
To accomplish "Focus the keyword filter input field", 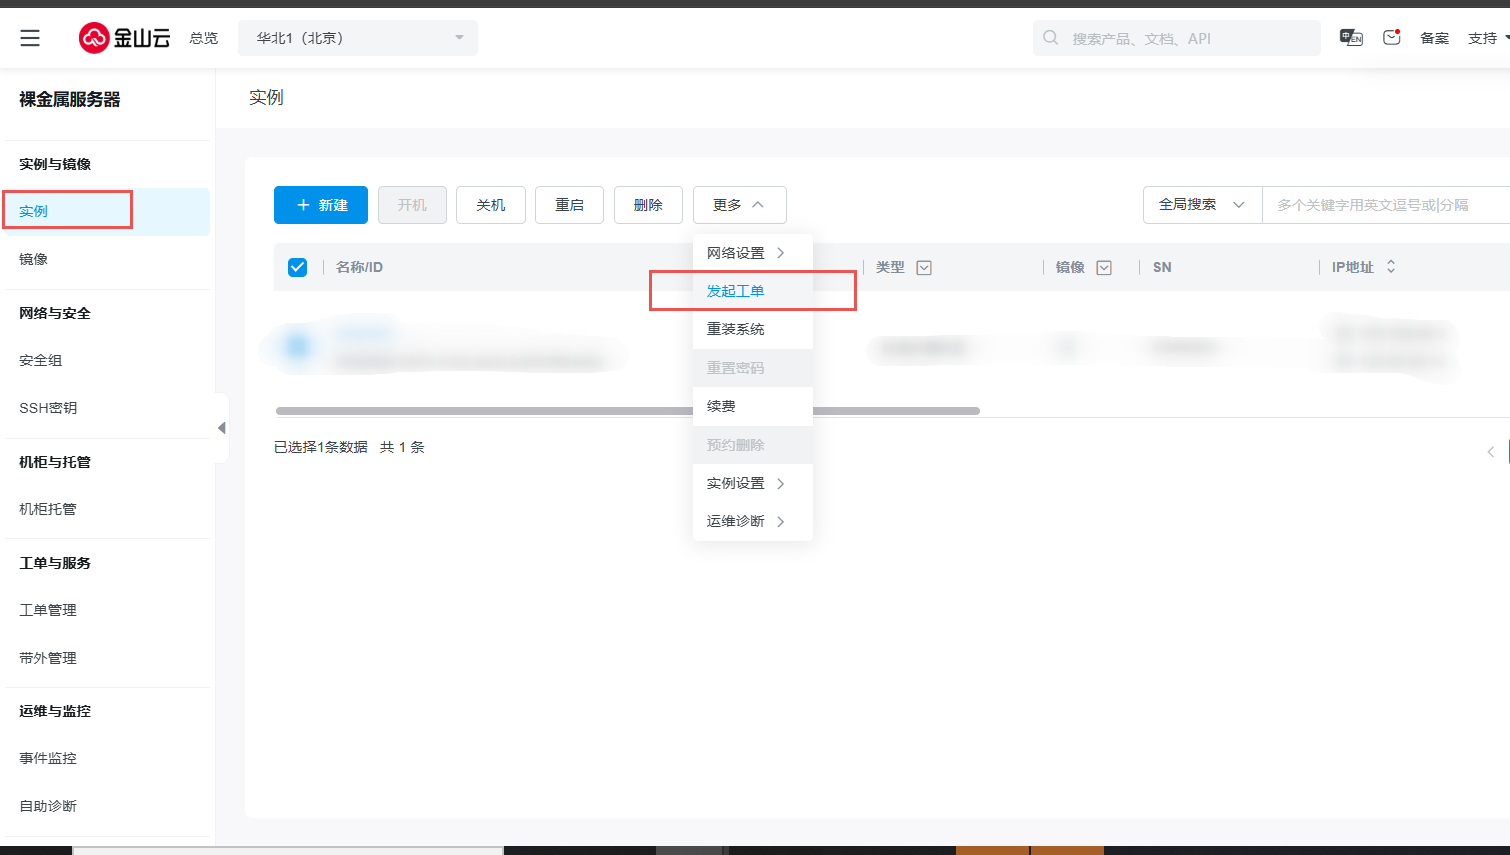I will tap(1386, 205).
